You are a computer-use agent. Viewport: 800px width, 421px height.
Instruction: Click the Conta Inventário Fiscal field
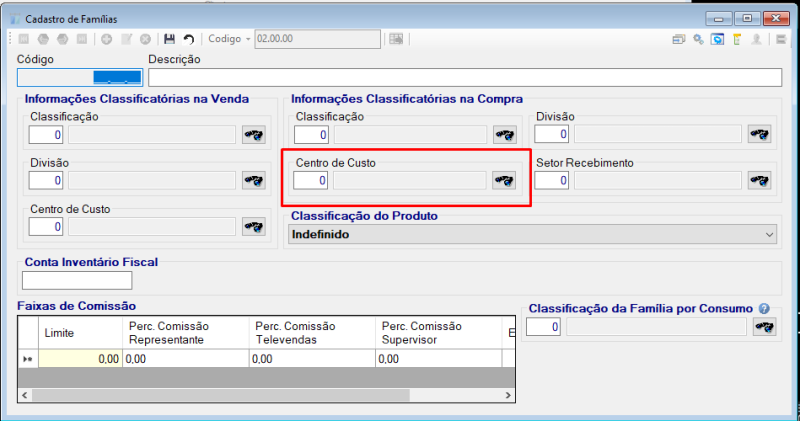pos(77,280)
